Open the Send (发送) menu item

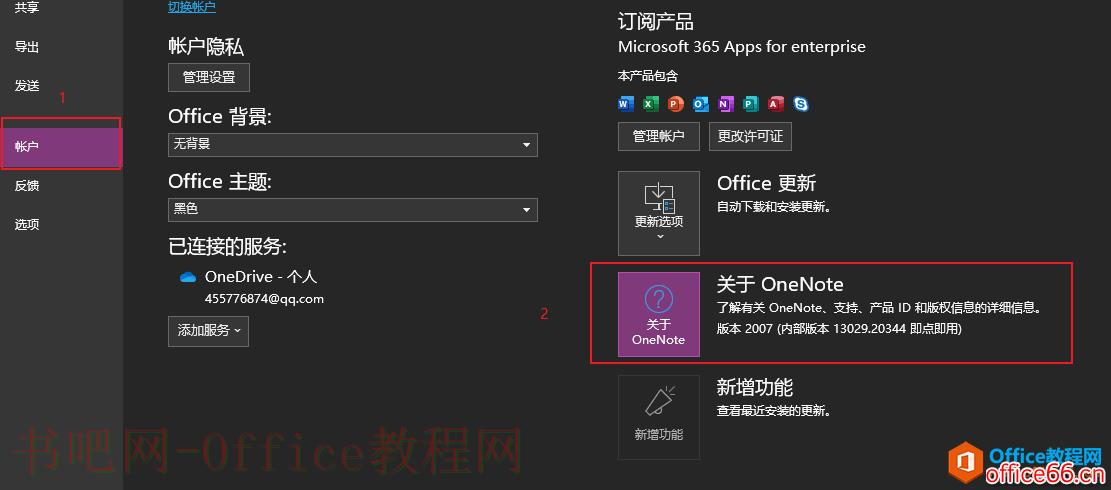click(27, 86)
